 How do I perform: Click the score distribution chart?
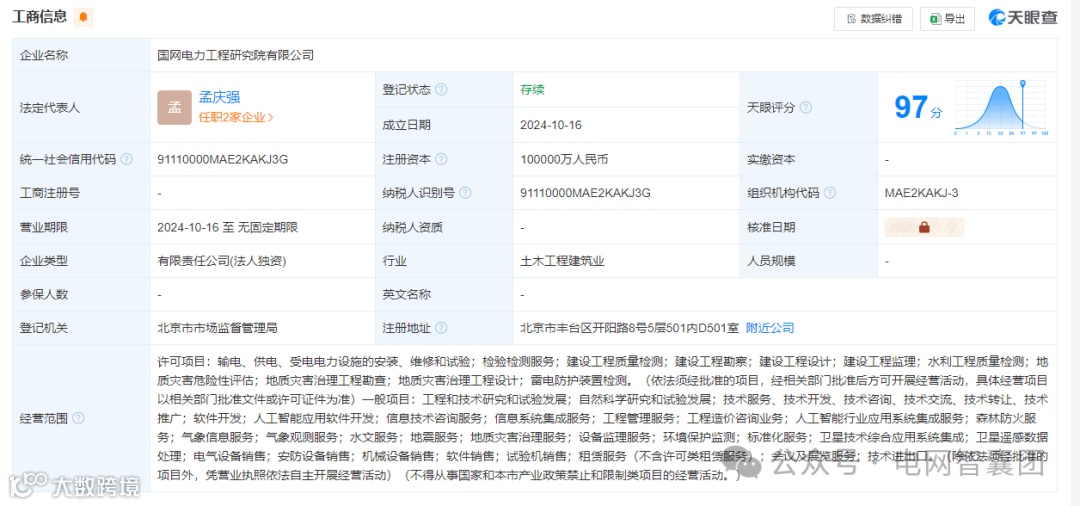point(1001,107)
